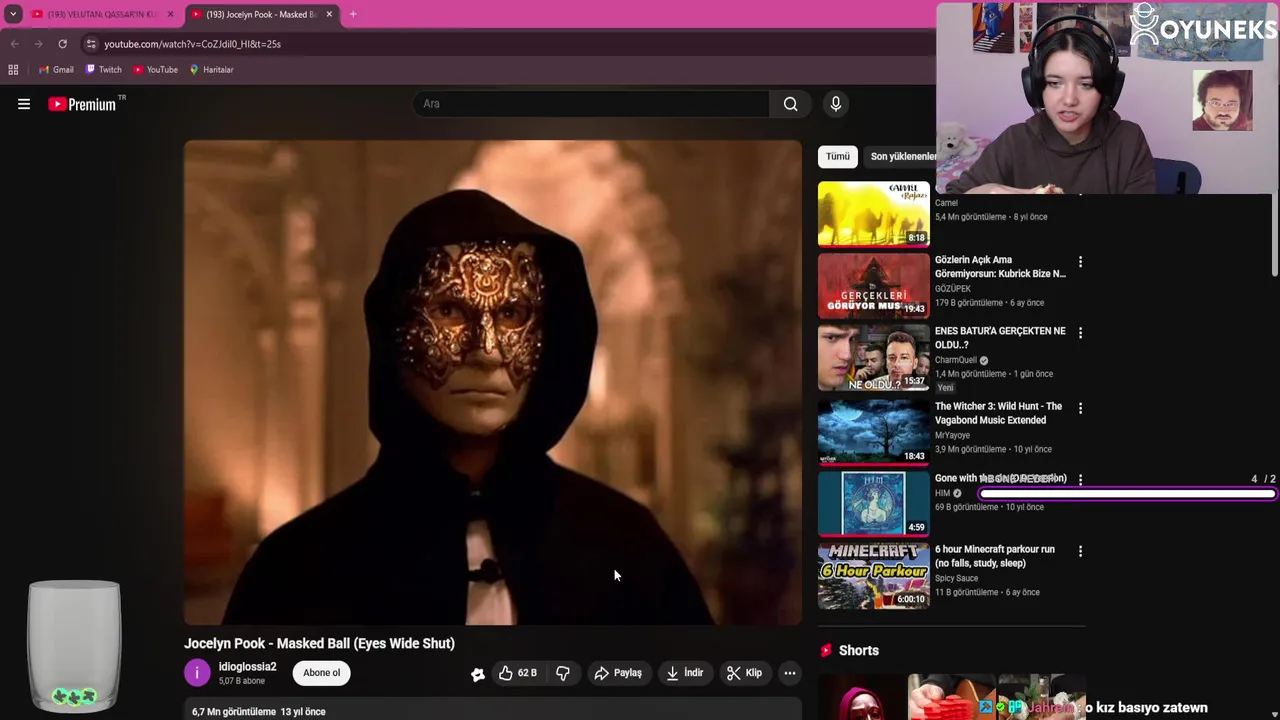The width and height of the screenshot is (1280, 720).
Task: Open options menu for Gözlerin Açık Ama video
Action: [x=1080, y=262]
